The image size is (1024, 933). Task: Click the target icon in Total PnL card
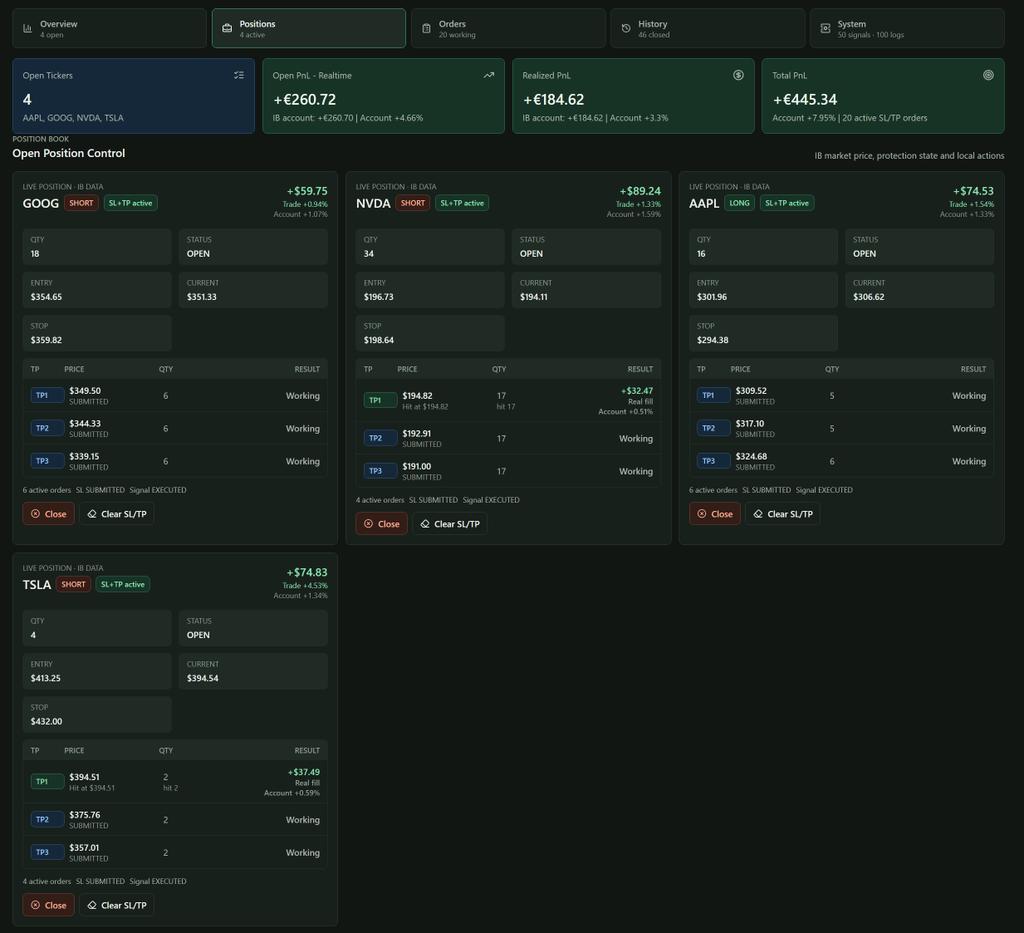988,75
